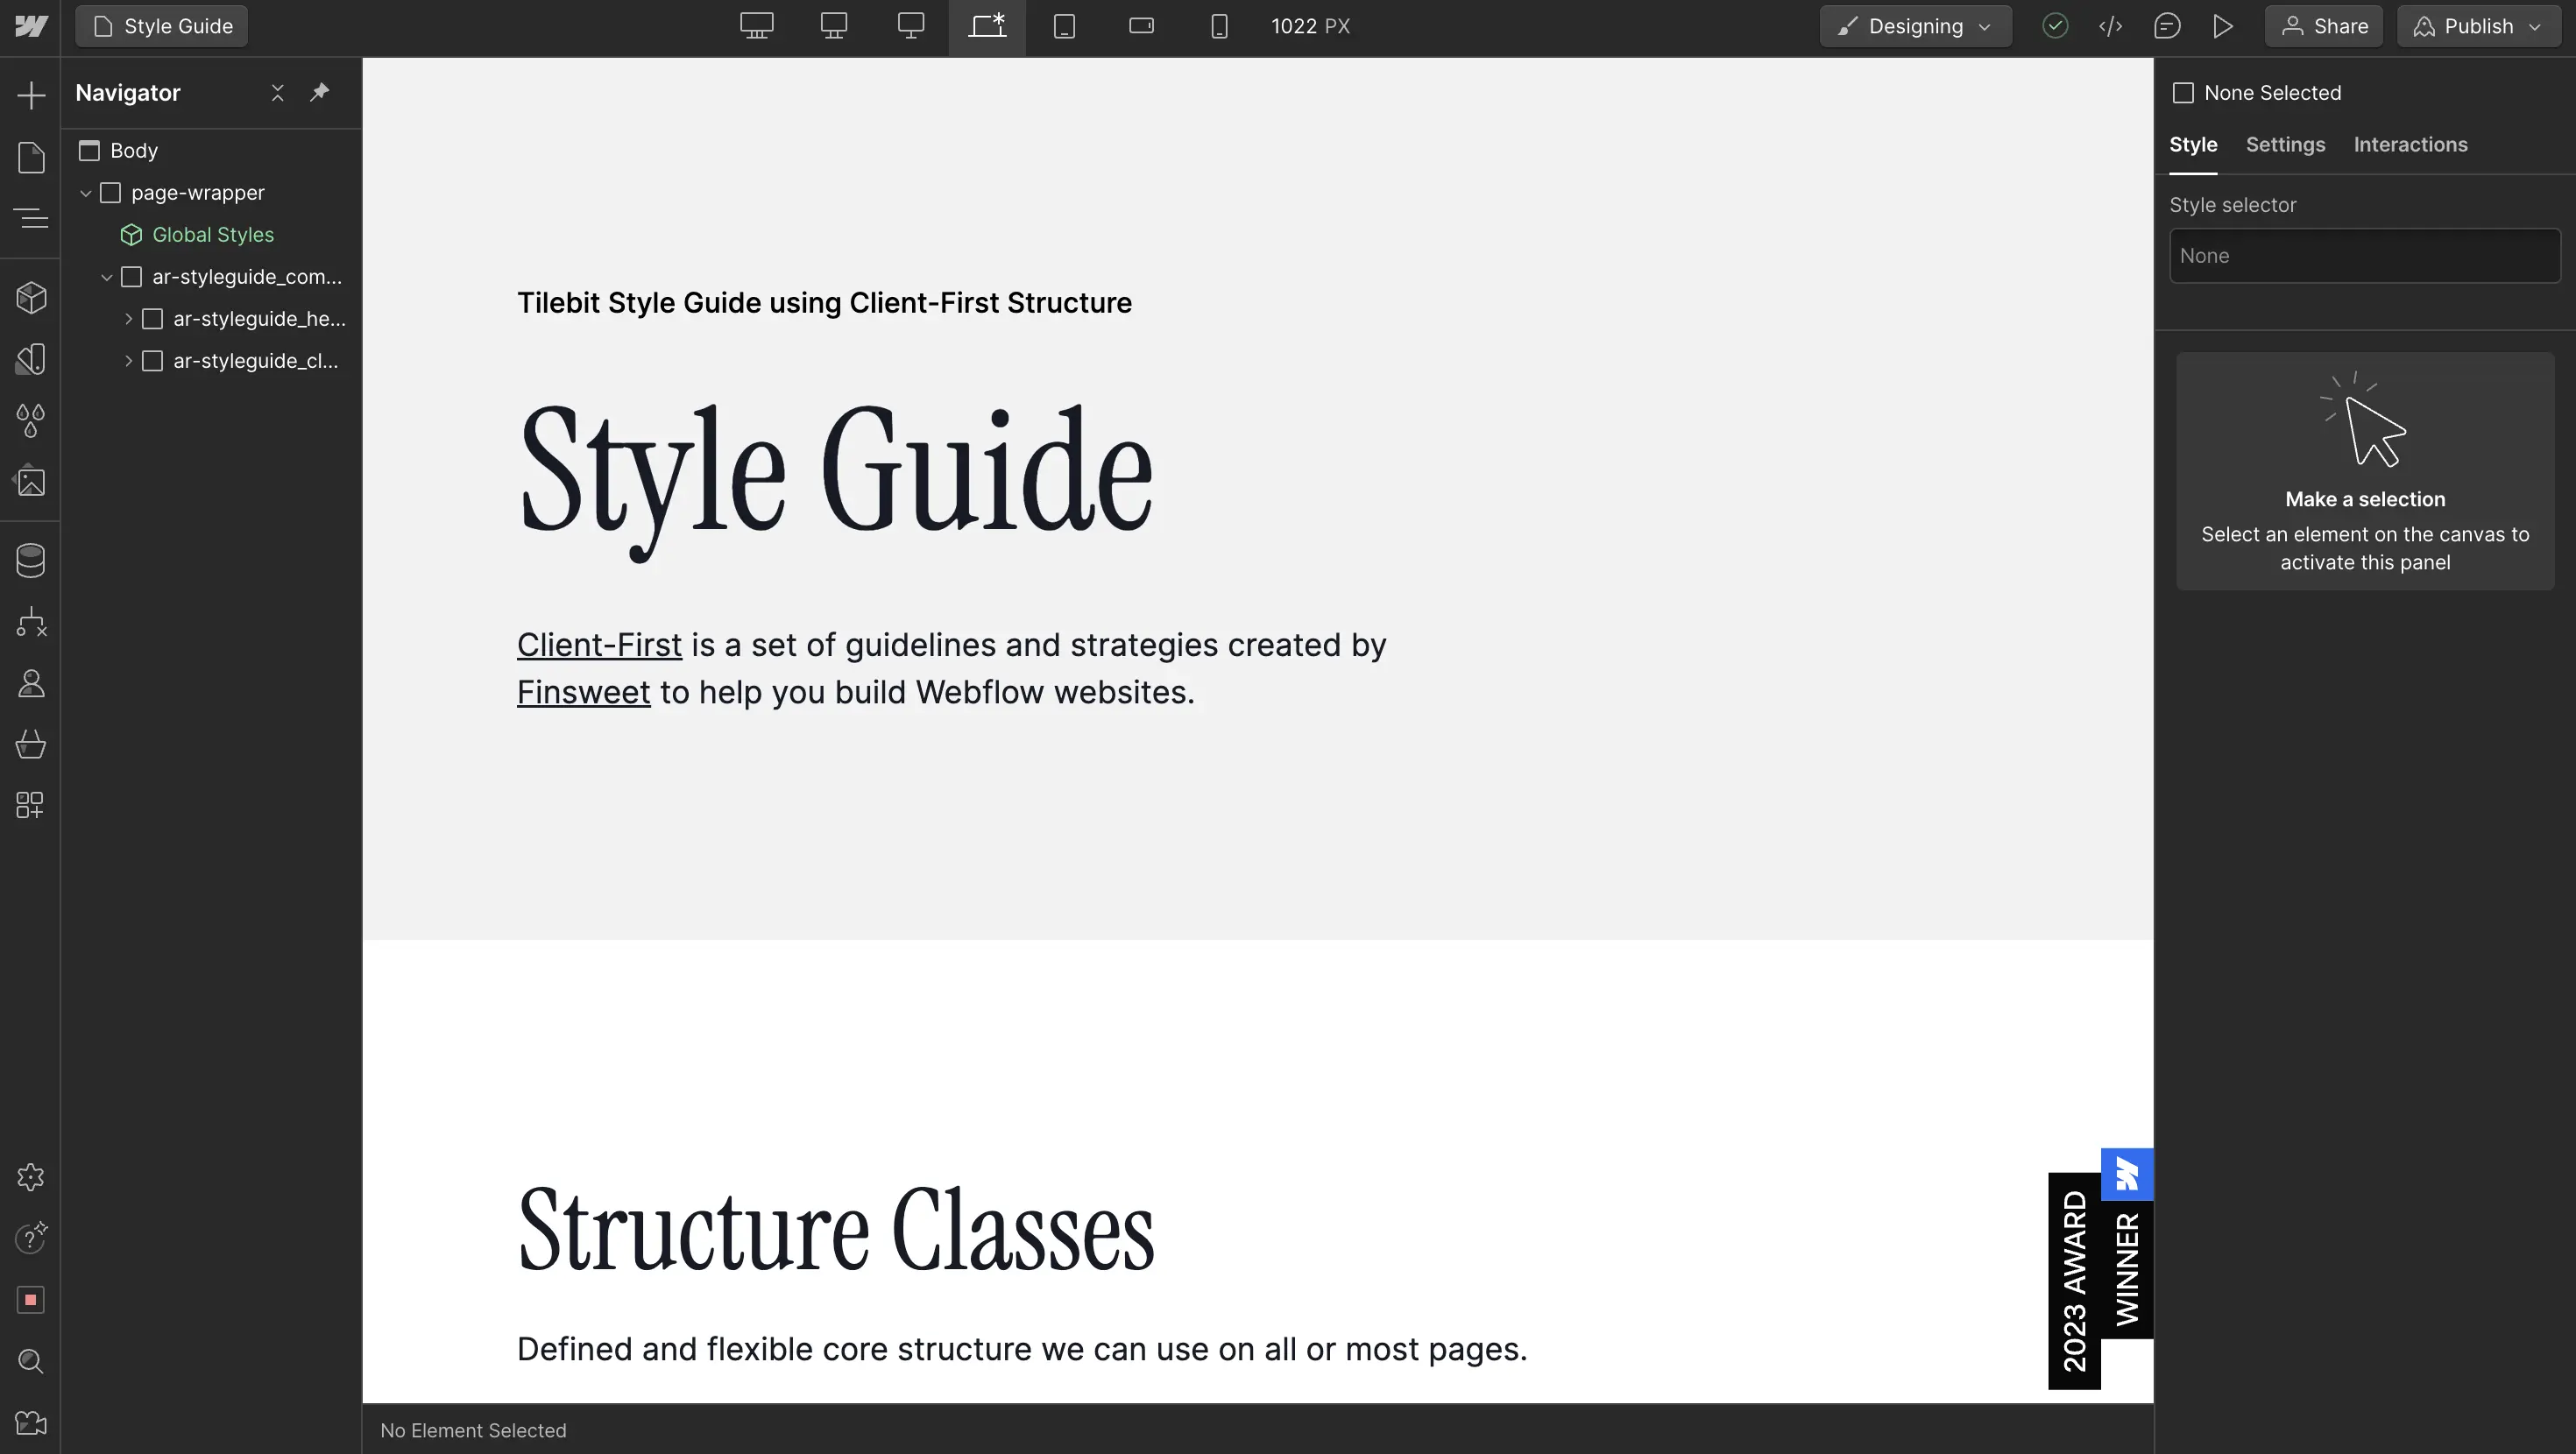Screen dimensions: 2576x1454
Task: Switch to mobile portrait breakpoint
Action: pyautogui.click(x=1218, y=26)
